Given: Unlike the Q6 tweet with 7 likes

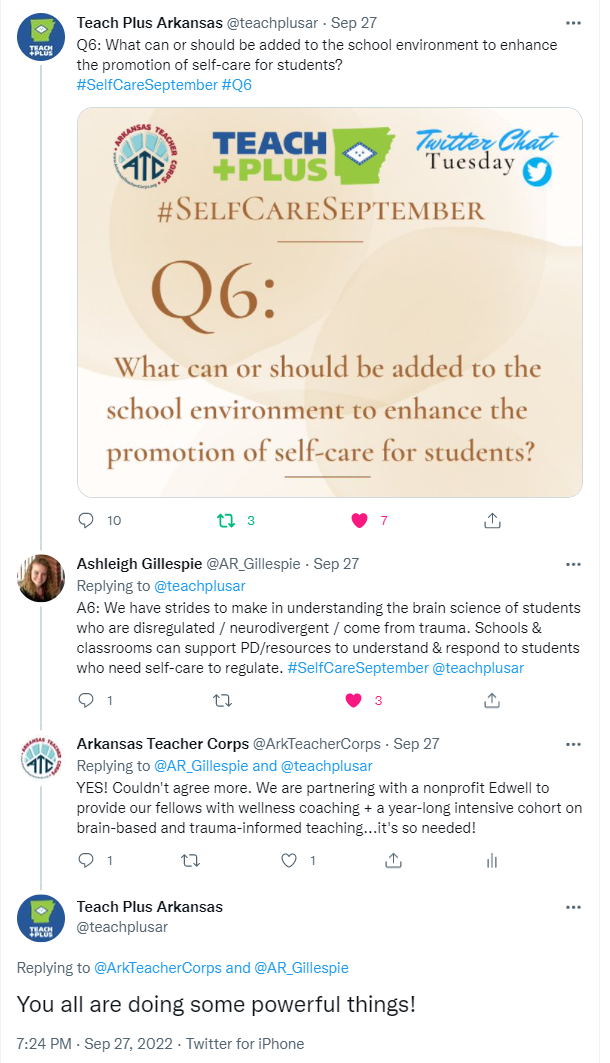Looking at the screenshot, I should tap(359, 520).
